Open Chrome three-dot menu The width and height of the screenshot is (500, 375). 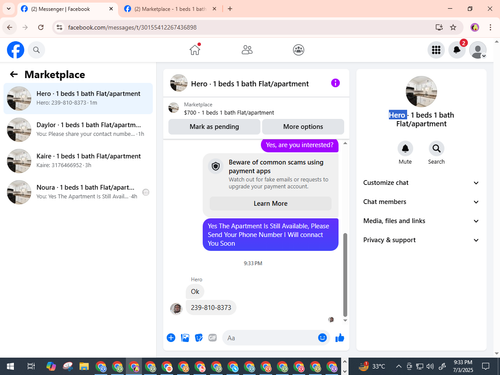click(490, 27)
